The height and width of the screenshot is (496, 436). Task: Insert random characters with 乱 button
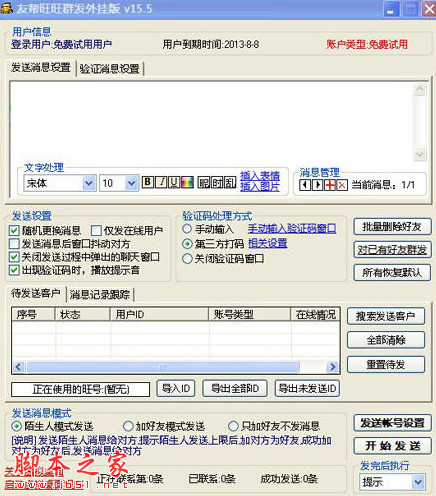[230, 182]
